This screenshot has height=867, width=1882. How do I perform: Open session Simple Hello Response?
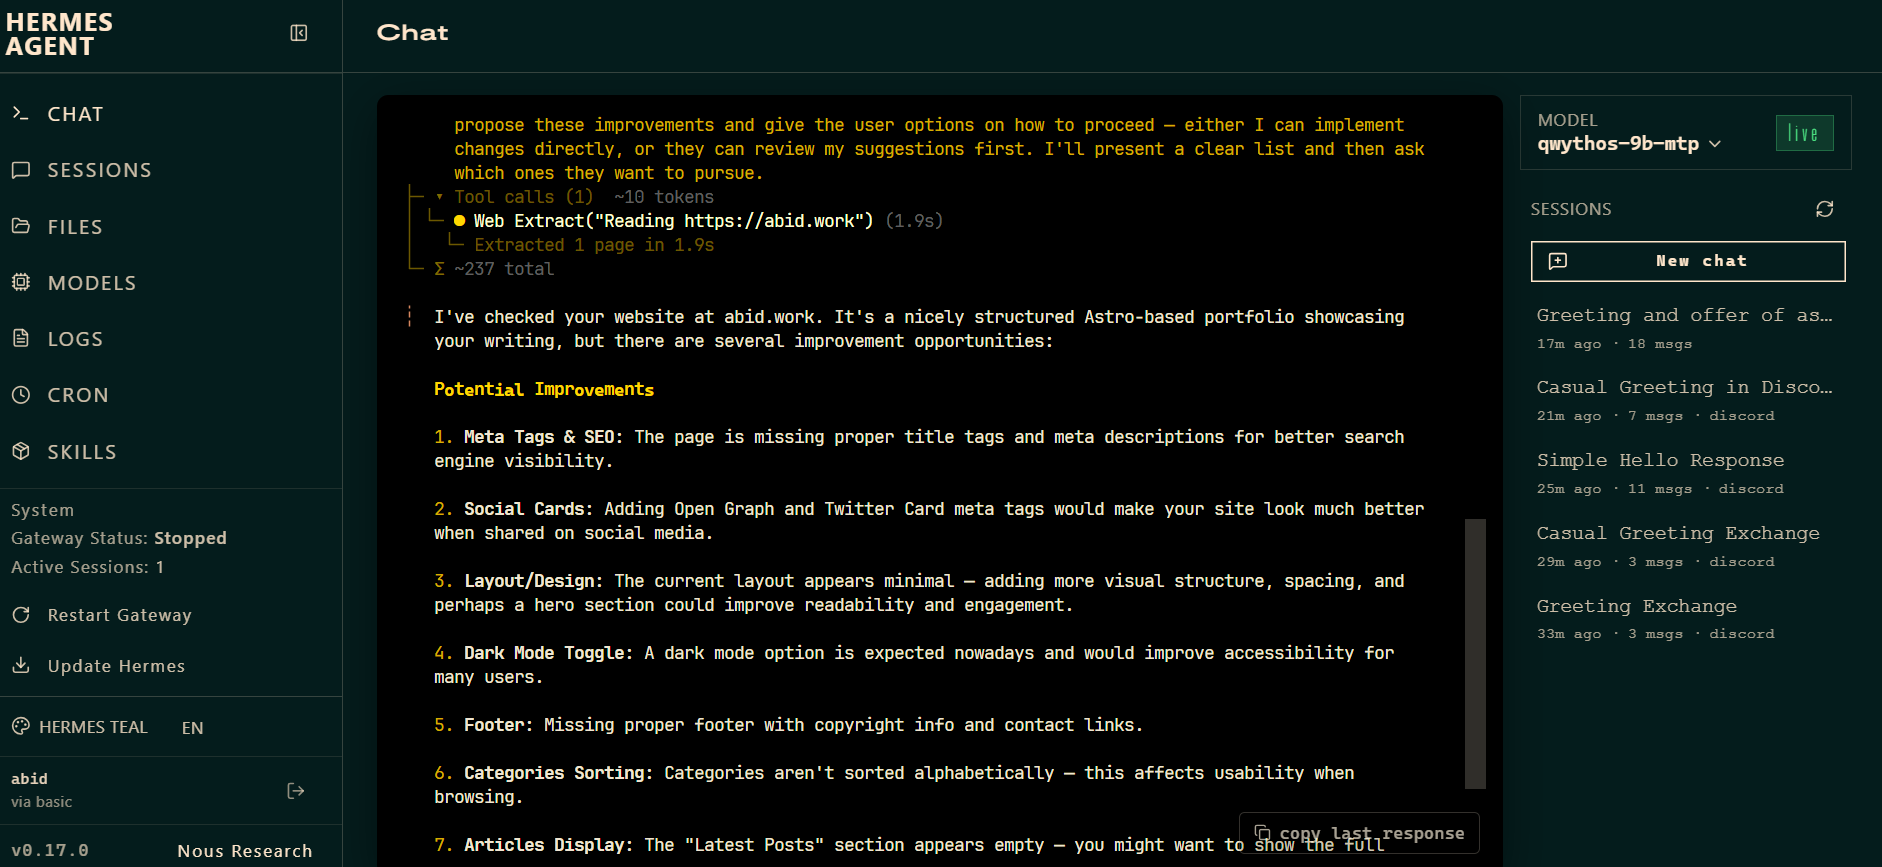coord(1688,473)
